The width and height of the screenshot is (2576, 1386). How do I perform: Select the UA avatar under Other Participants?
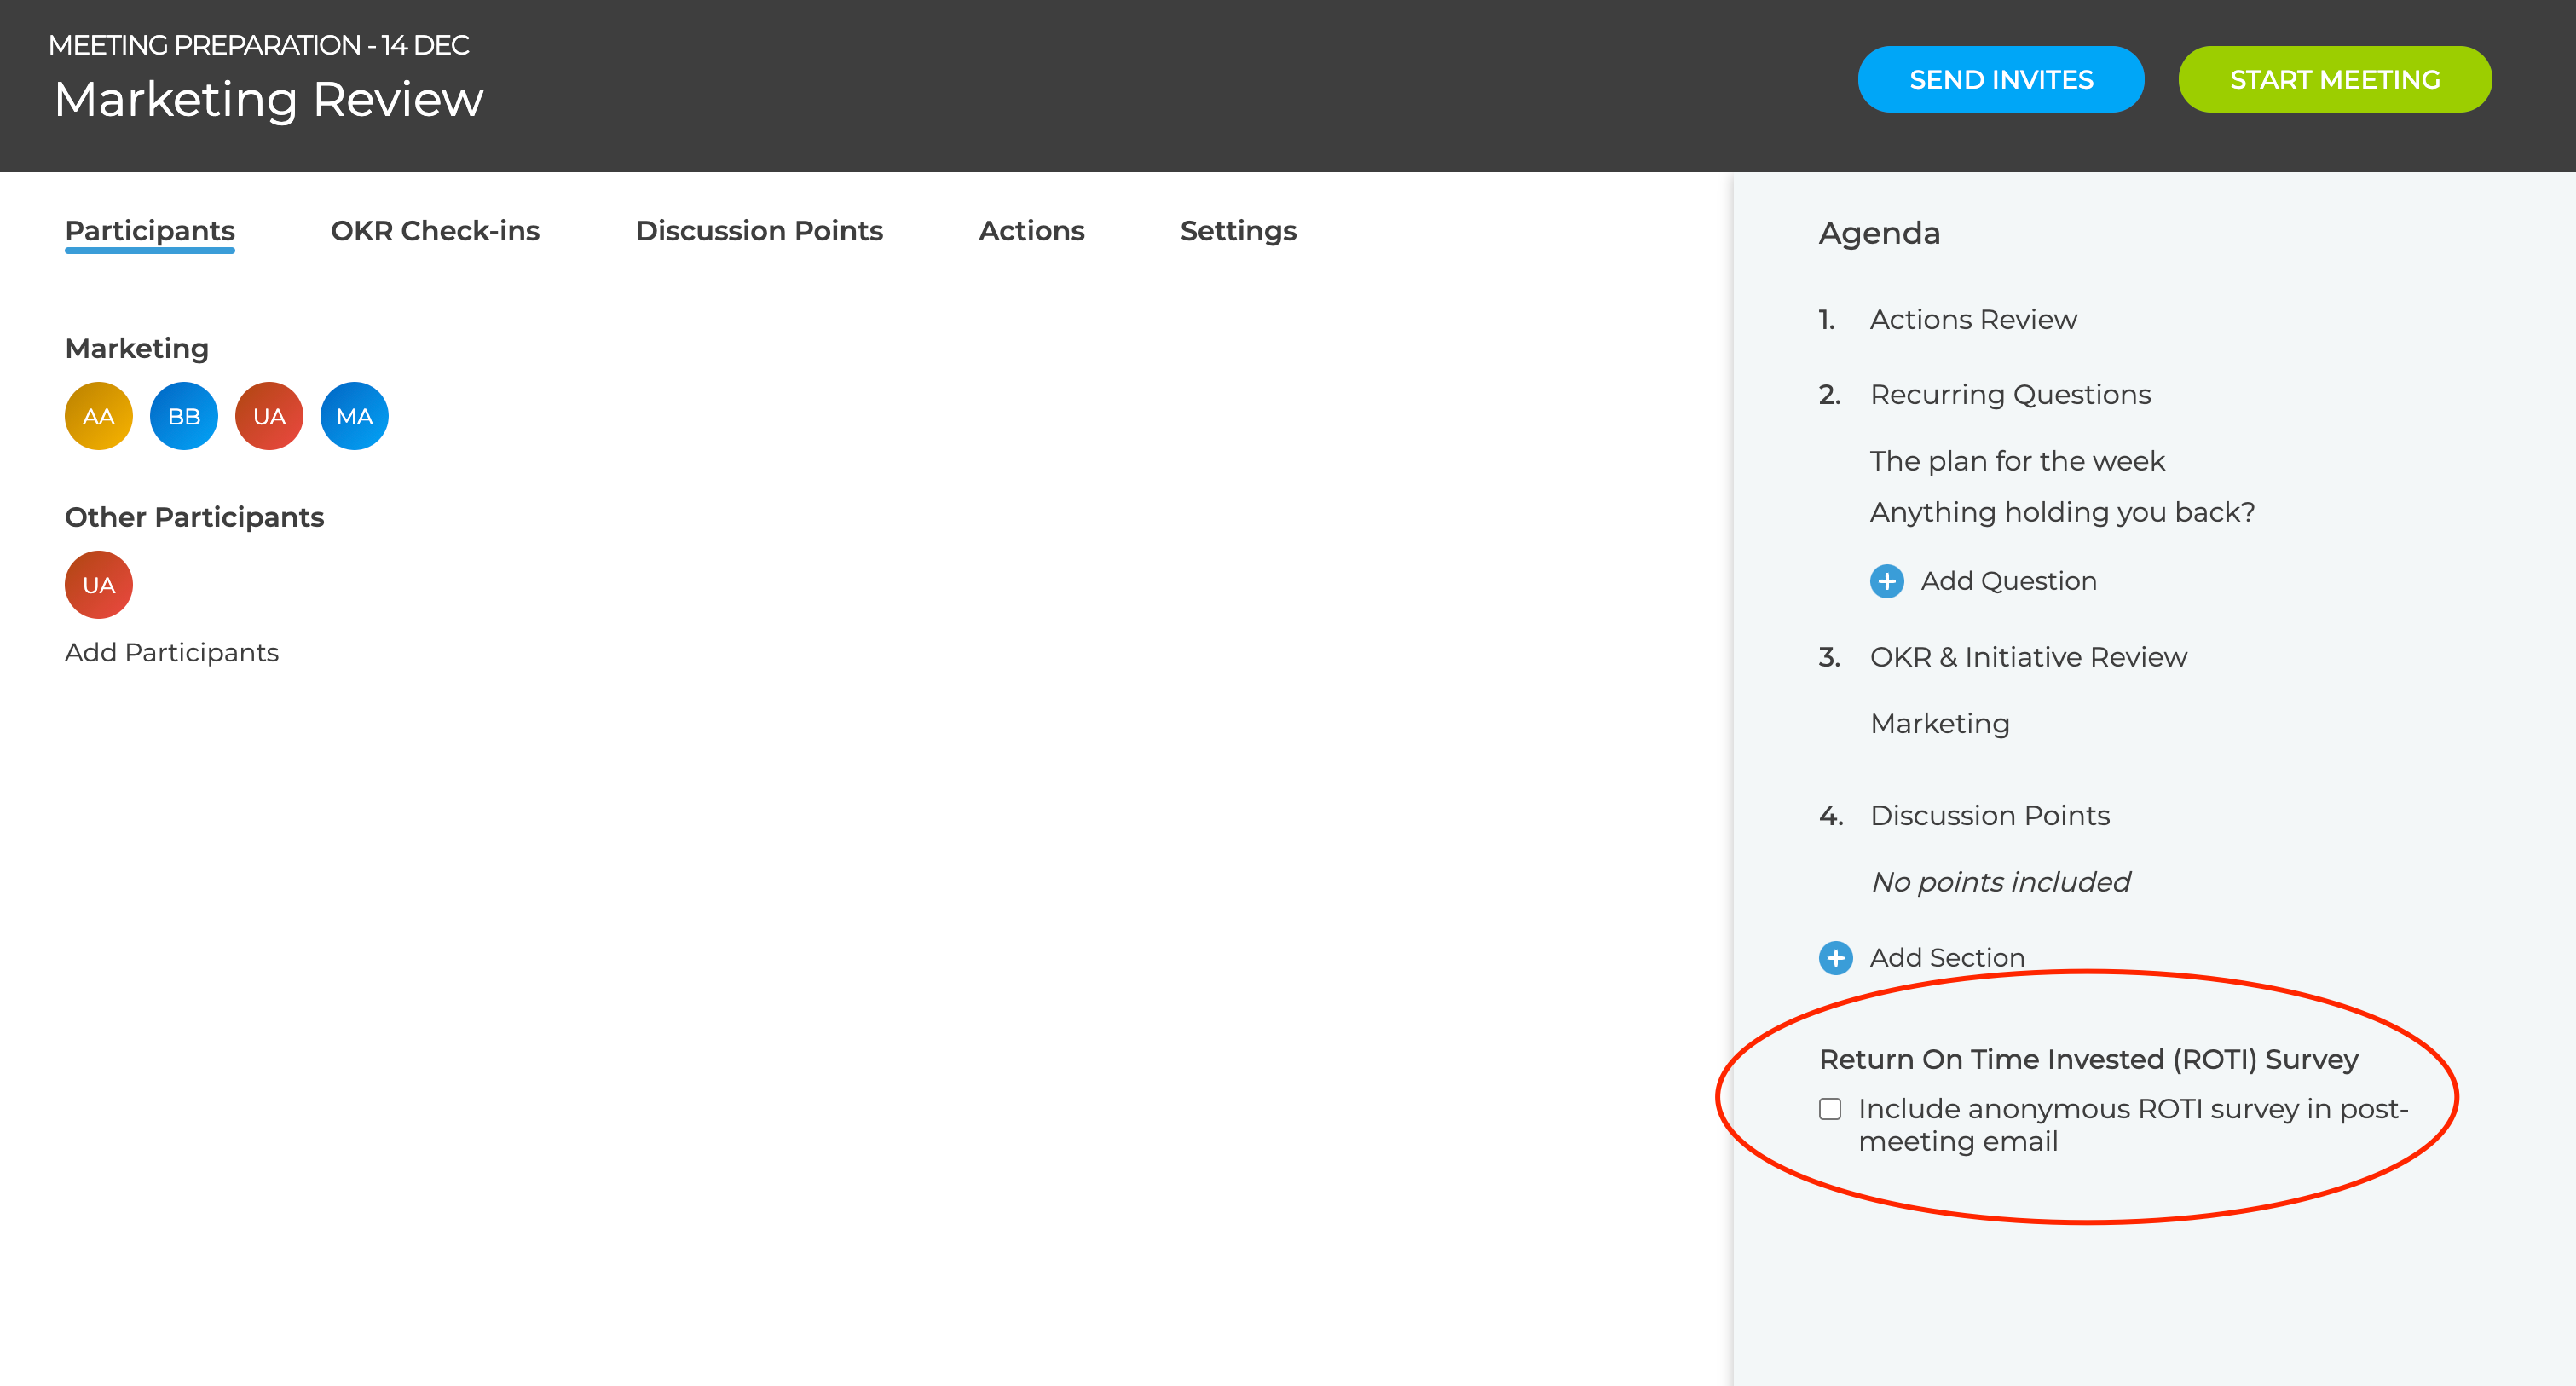(x=98, y=585)
